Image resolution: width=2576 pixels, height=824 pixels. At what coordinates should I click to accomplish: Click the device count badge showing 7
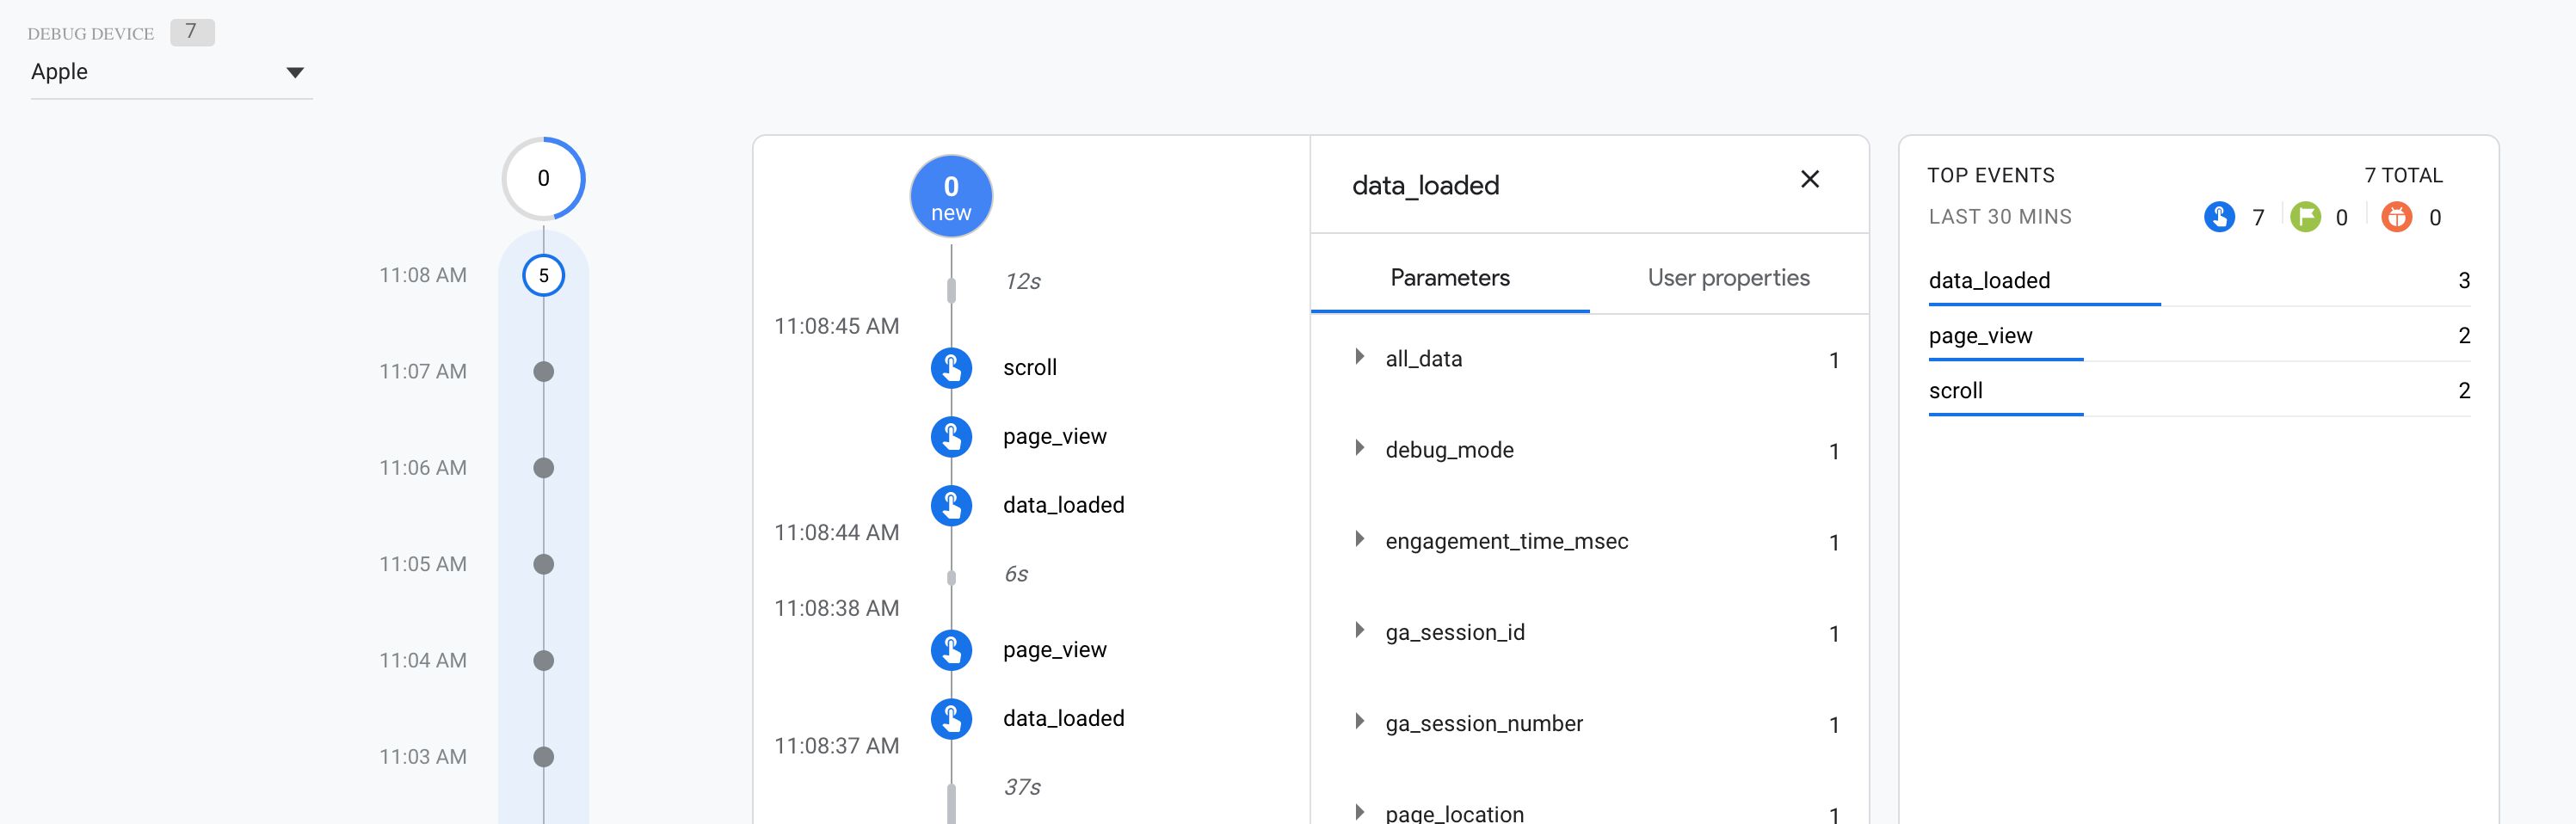click(192, 32)
